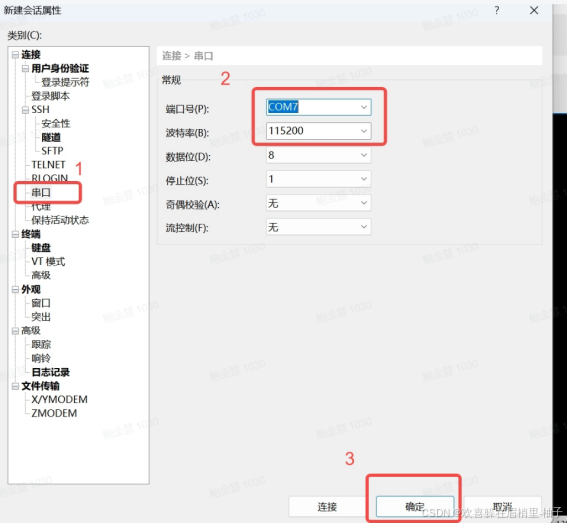Open the 数据位 dropdown
567x524 pixels.
tap(364, 155)
